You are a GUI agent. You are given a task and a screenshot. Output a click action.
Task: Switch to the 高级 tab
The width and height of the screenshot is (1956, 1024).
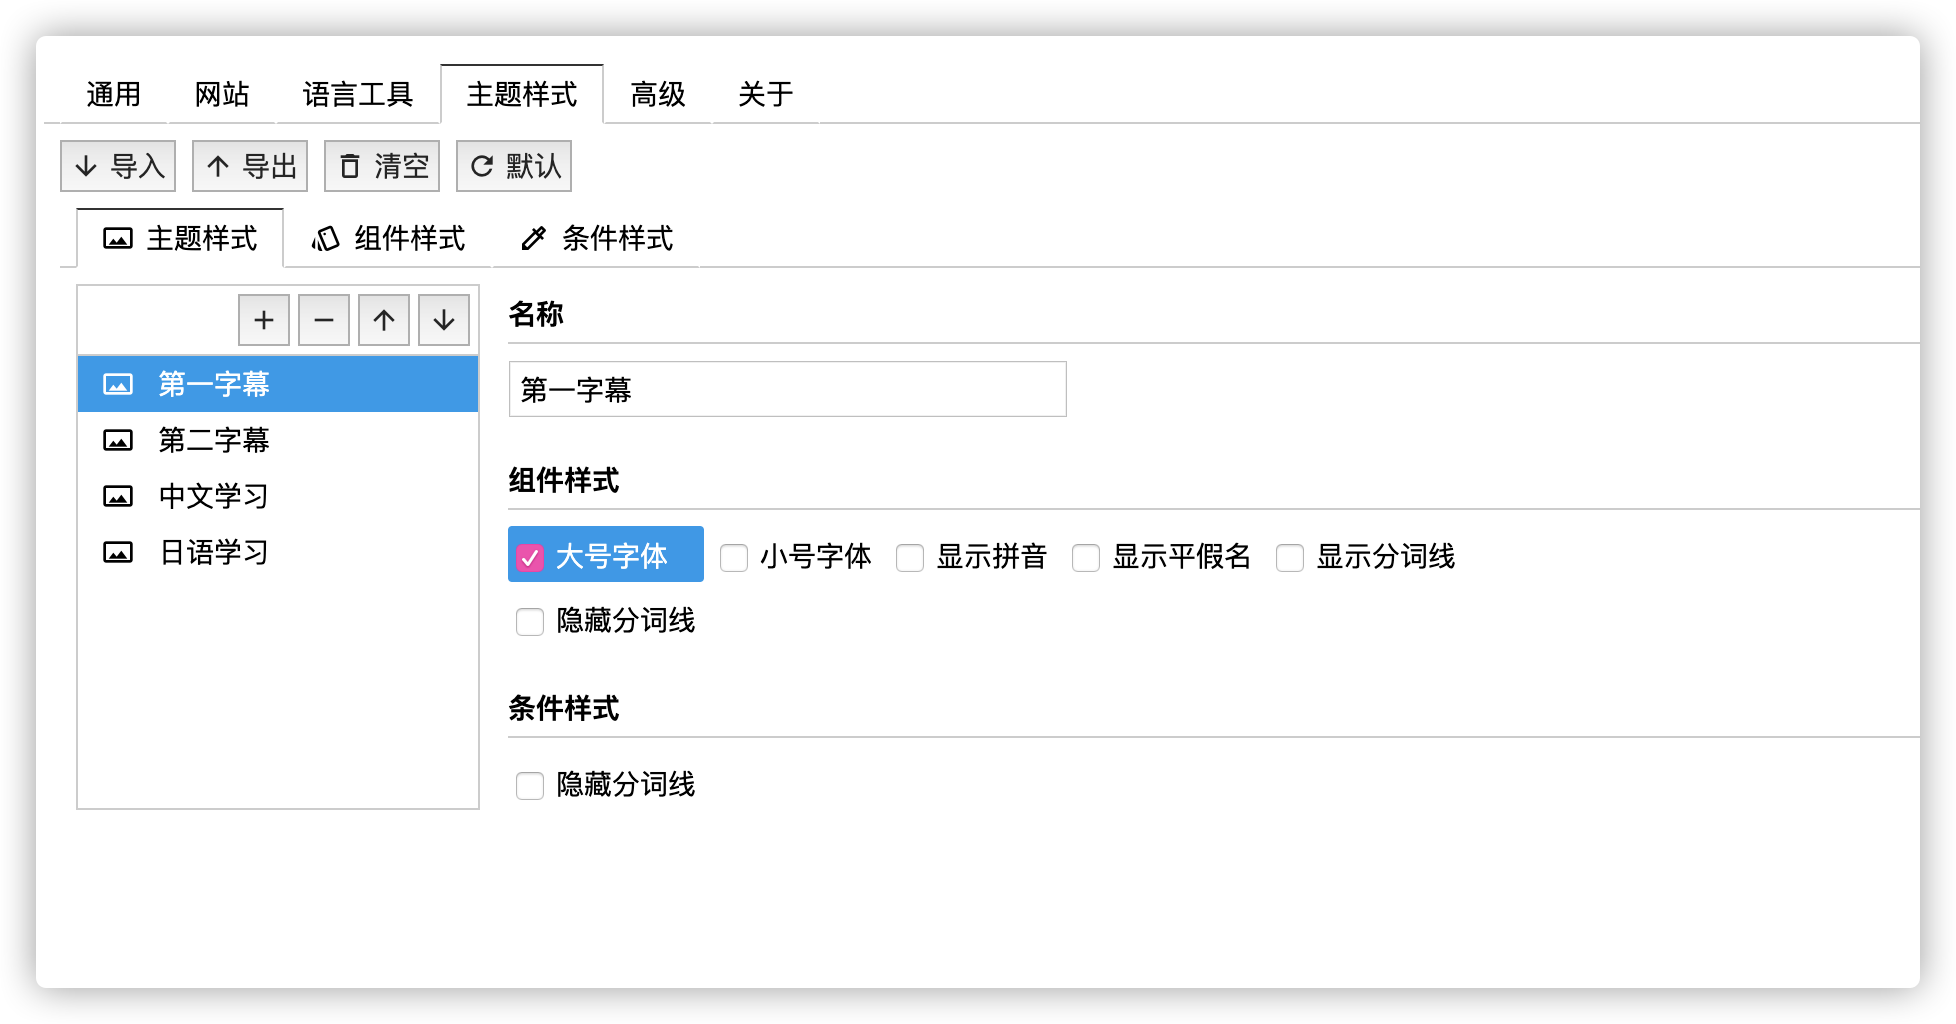pyautogui.click(x=658, y=94)
